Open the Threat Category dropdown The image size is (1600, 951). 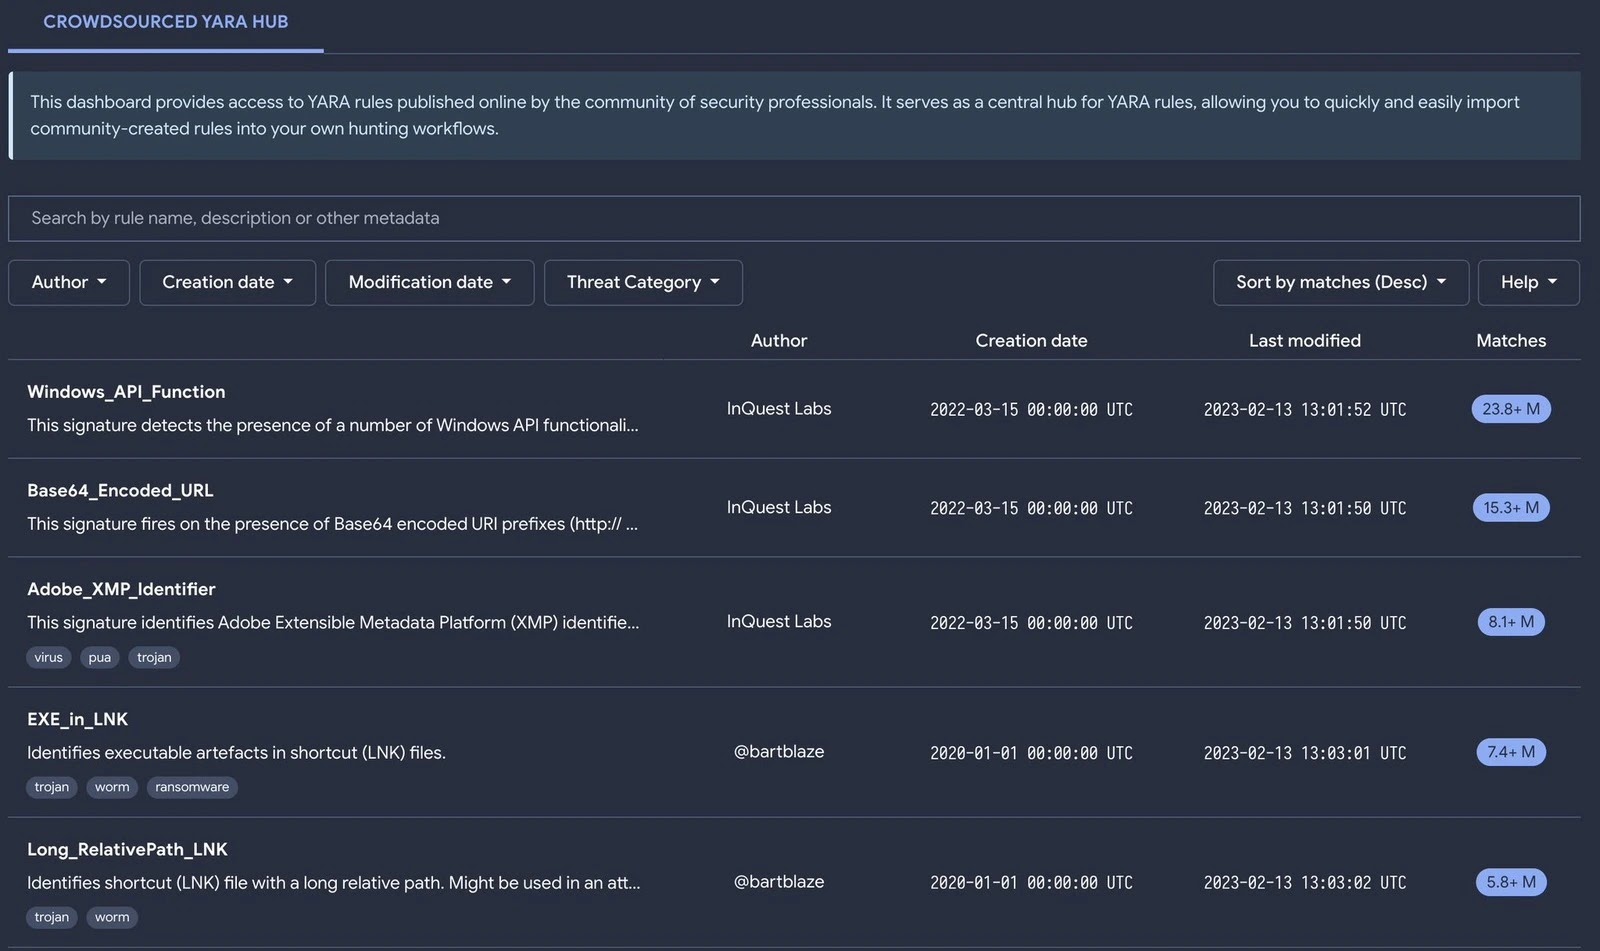pyautogui.click(x=643, y=283)
